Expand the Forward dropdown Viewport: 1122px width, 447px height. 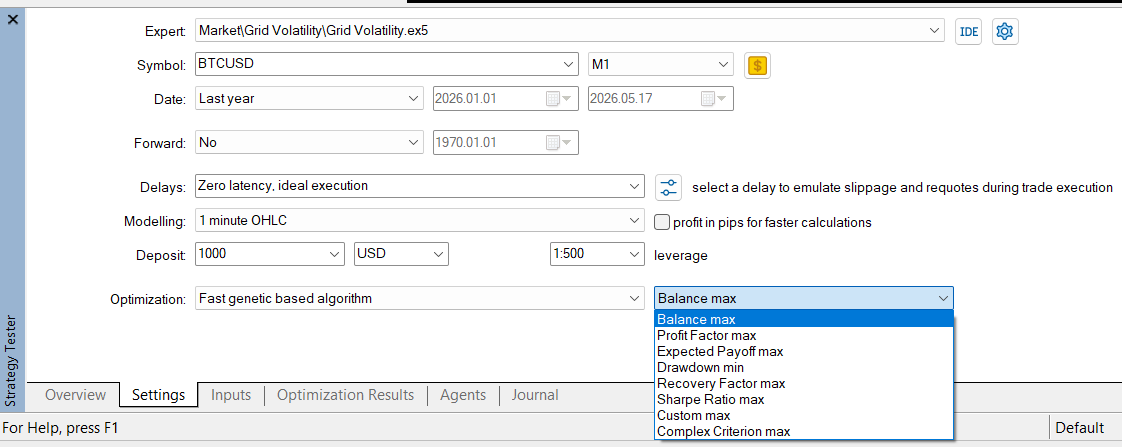point(413,142)
